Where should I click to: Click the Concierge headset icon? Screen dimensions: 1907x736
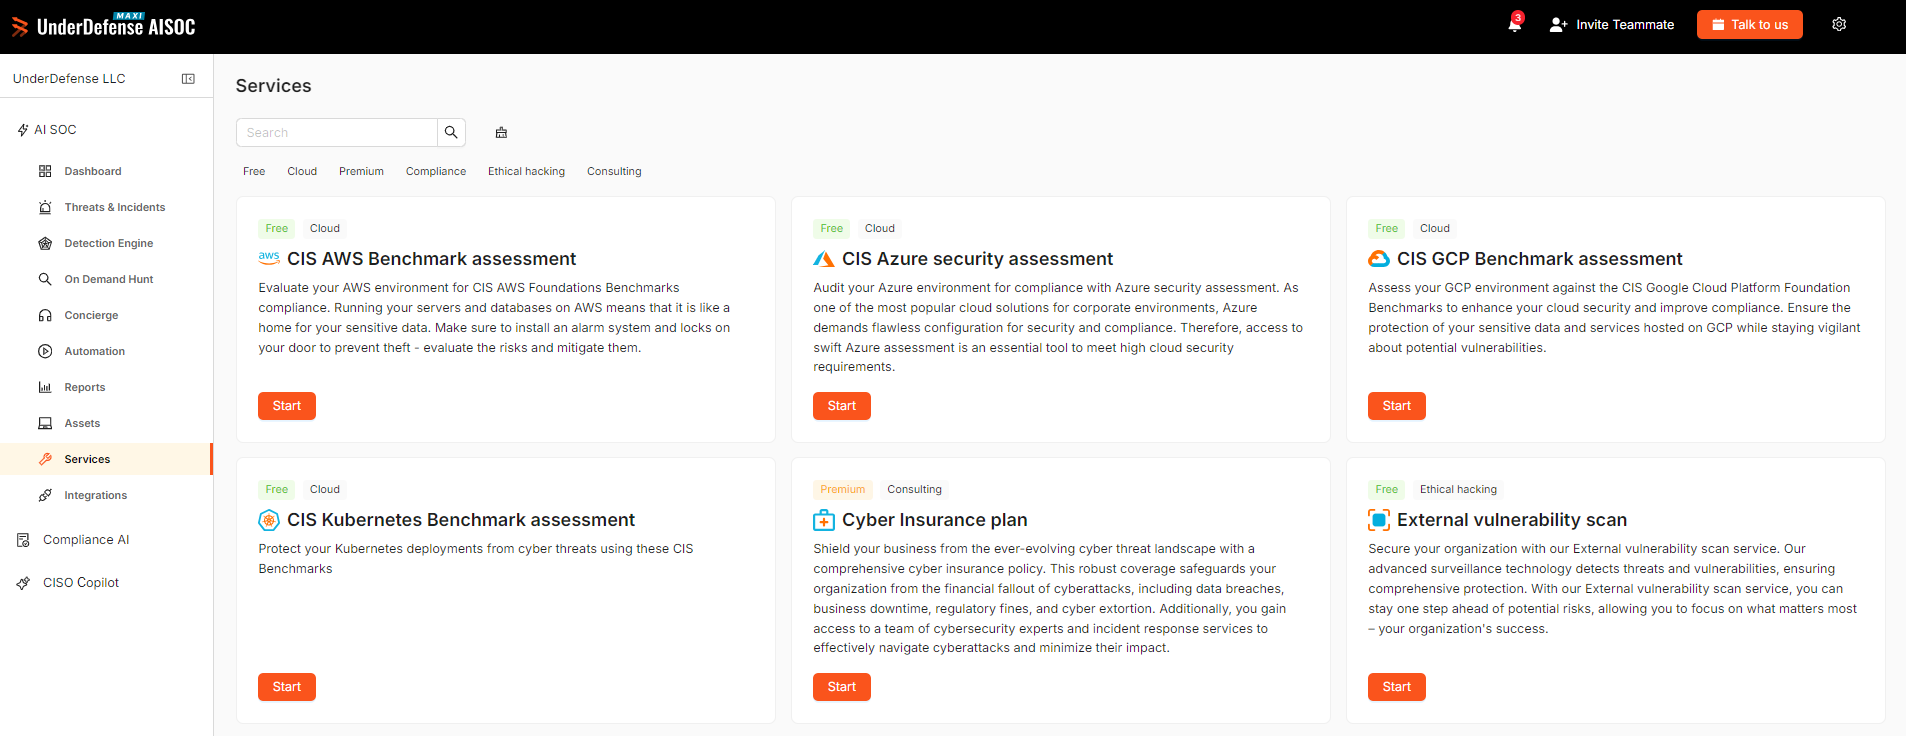45,315
